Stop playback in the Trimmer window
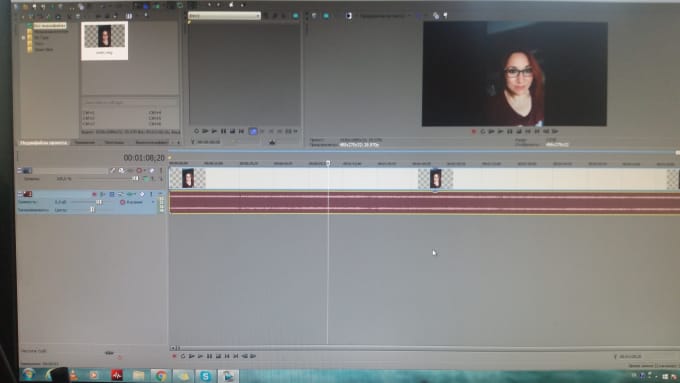 click(x=232, y=131)
